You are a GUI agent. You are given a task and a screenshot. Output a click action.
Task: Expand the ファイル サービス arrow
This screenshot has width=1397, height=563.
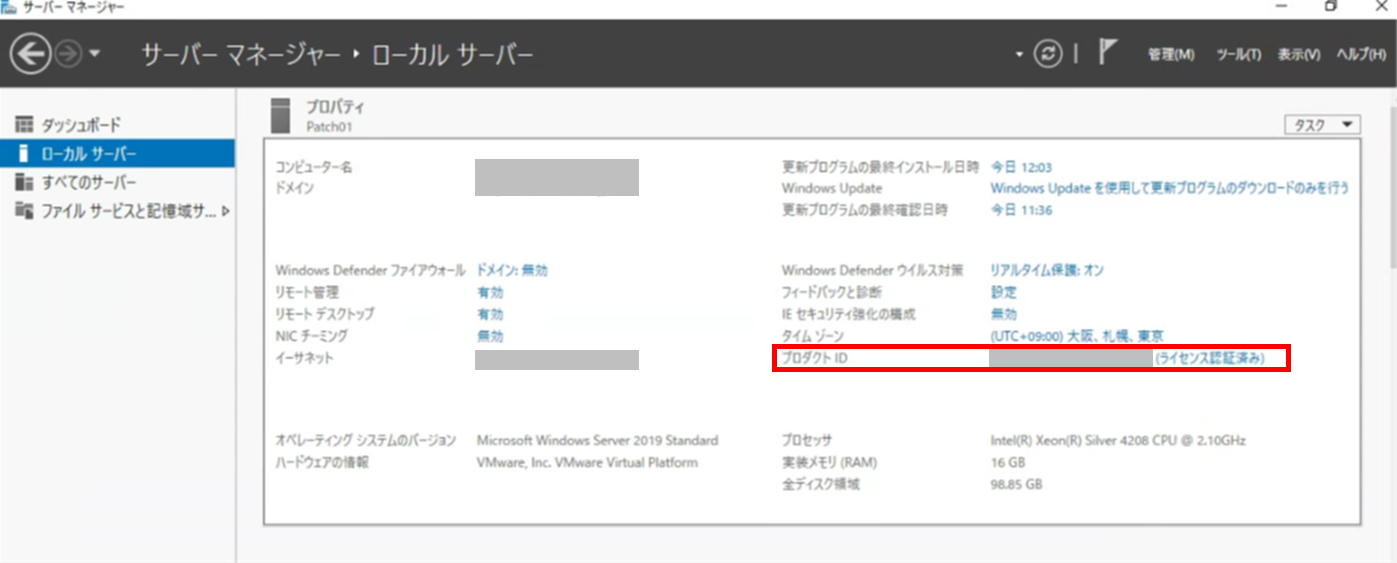click(x=225, y=211)
